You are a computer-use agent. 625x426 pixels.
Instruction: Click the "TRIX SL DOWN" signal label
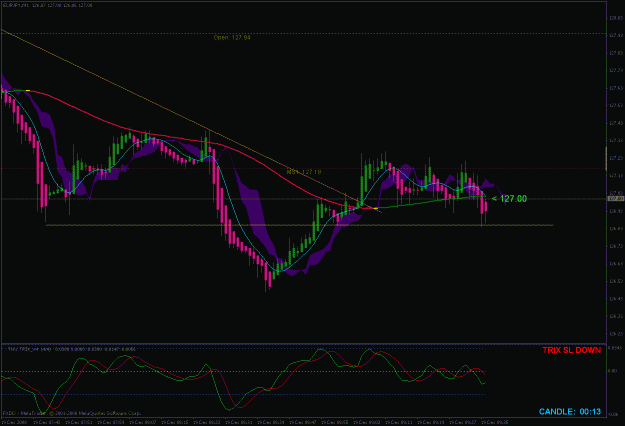pyautogui.click(x=571, y=350)
